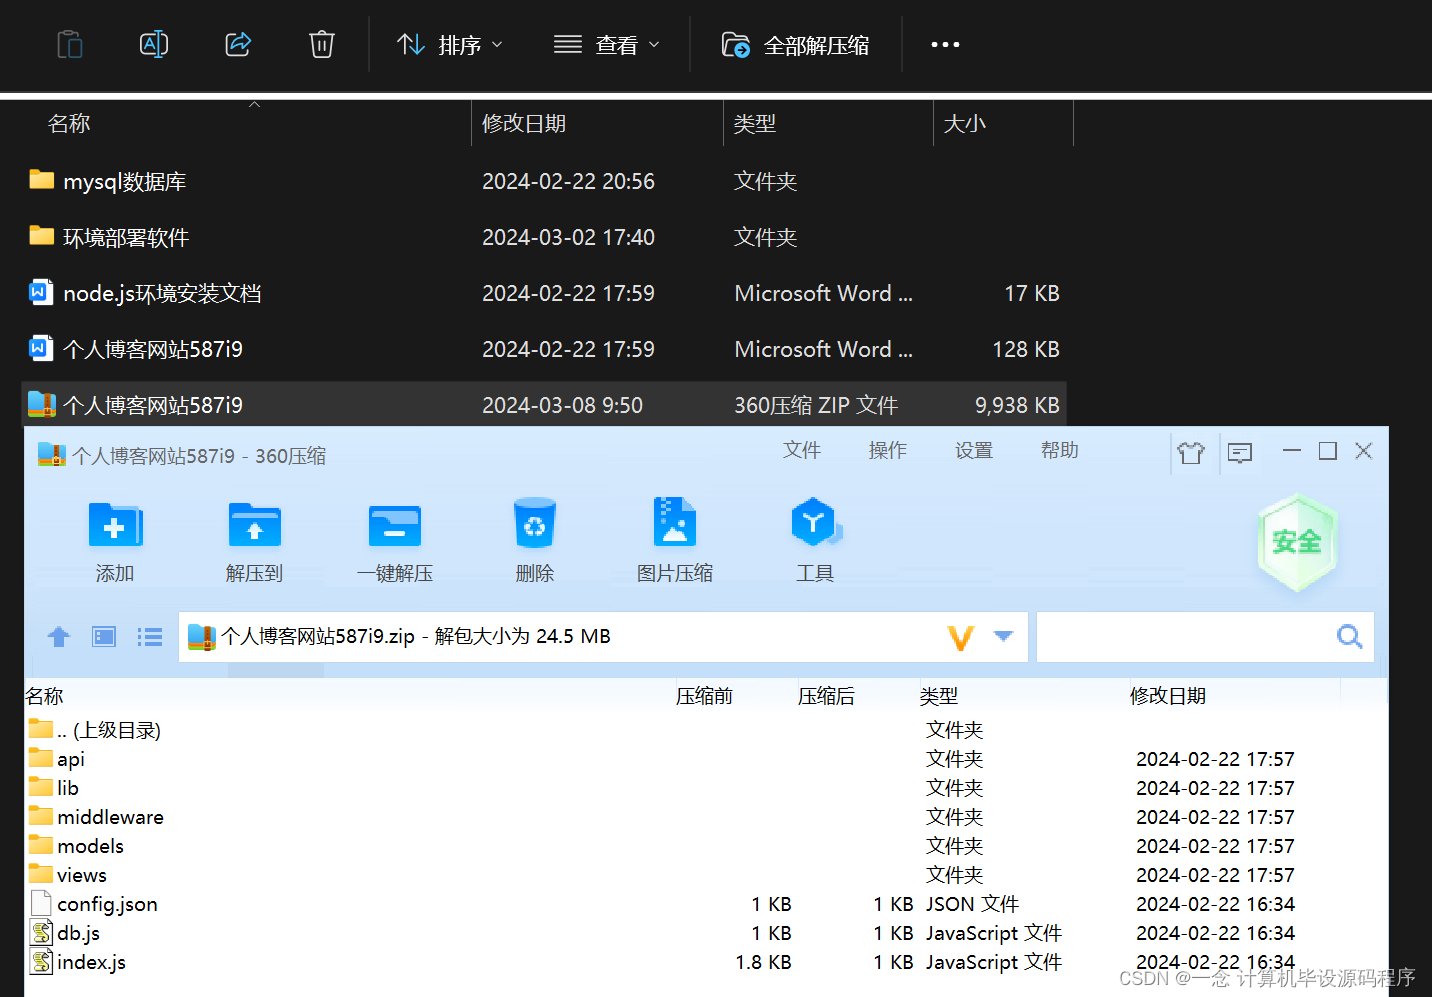Open the 设置 menu in 360压缩
This screenshot has height=997, width=1432.
coord(973,450)
